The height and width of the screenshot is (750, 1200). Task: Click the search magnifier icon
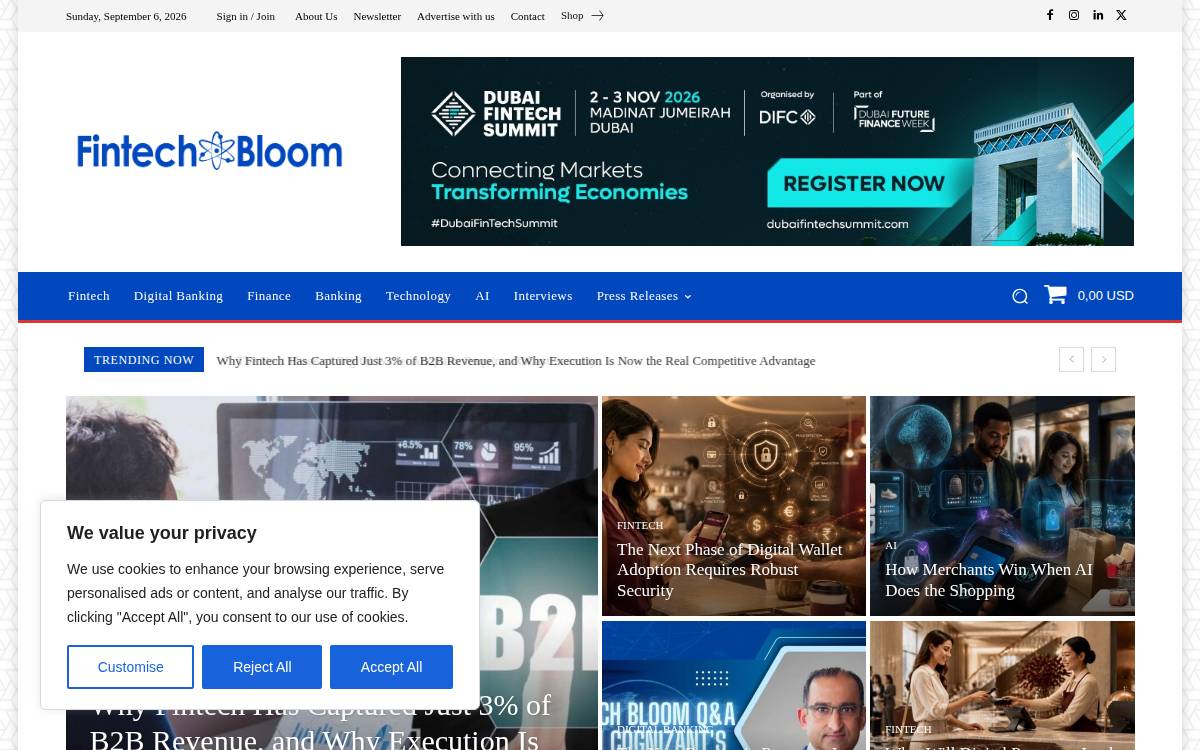(x=1020, y=296)
